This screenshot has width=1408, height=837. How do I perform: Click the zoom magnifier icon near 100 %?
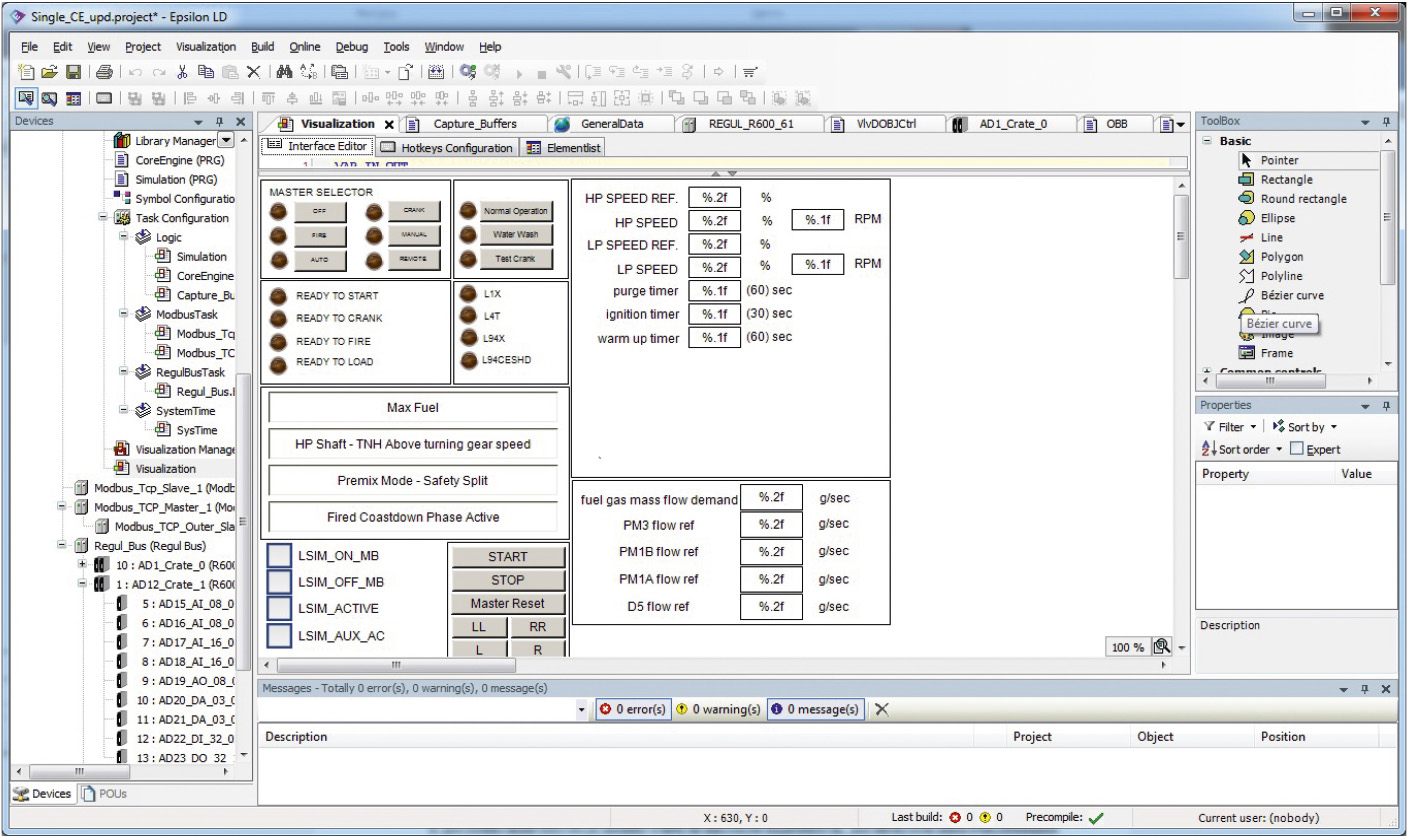coord(1162,647)
